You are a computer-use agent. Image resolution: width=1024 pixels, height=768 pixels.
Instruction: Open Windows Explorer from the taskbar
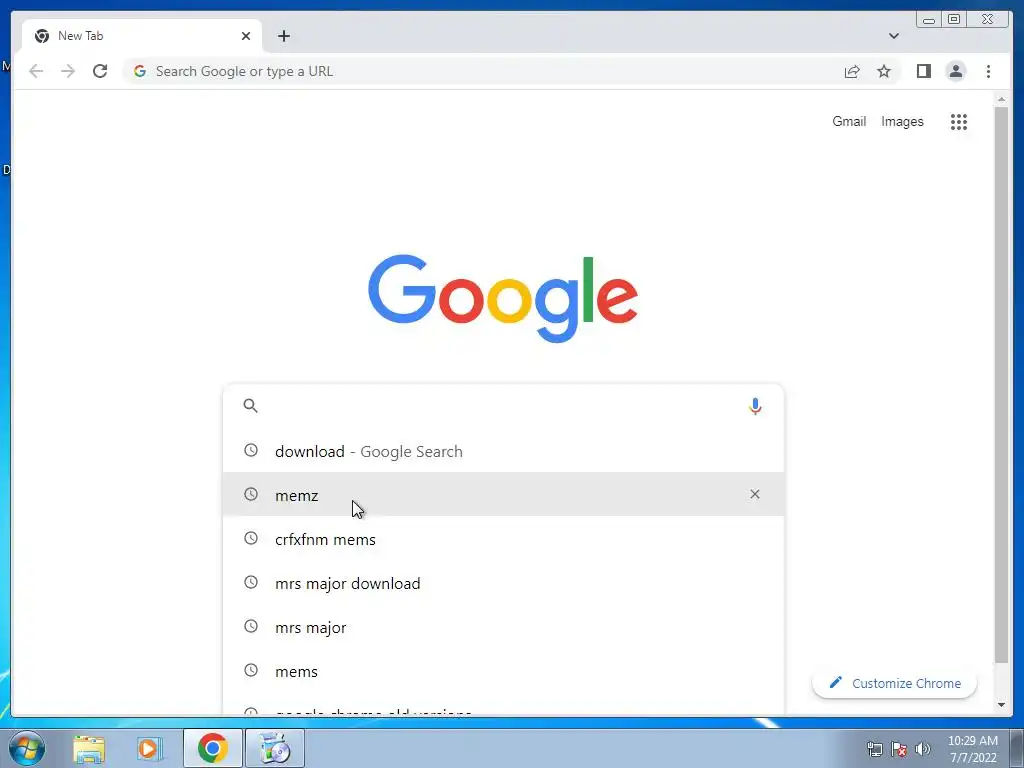89,749
